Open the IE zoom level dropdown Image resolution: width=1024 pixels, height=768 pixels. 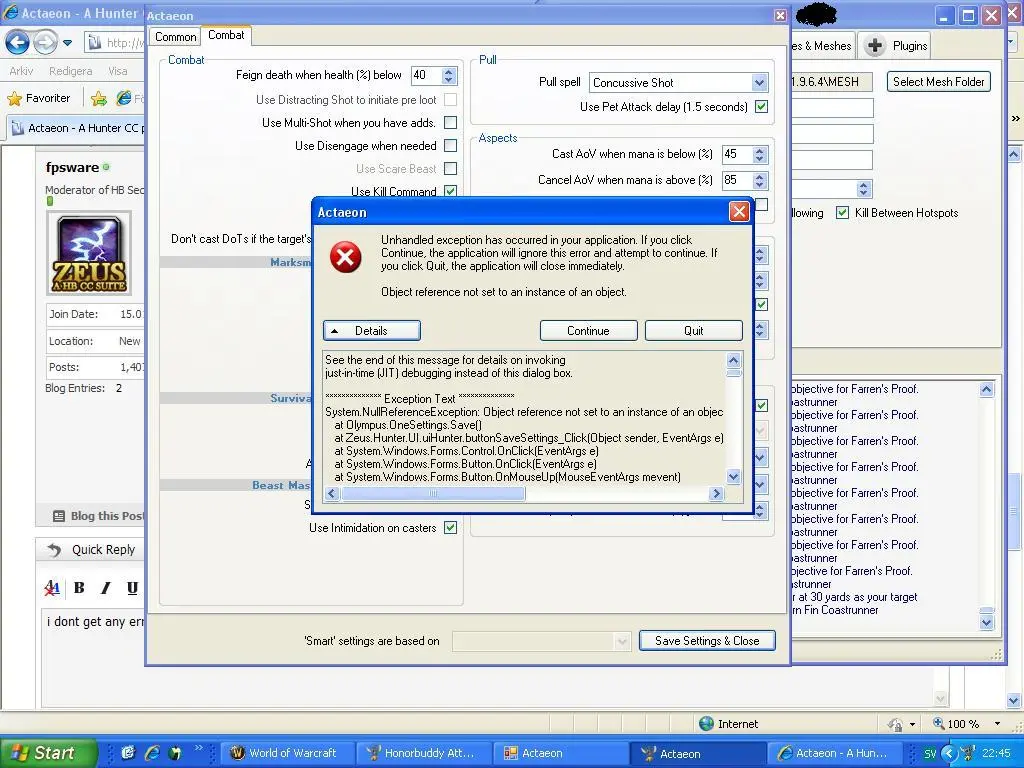[x=997, y=724]
